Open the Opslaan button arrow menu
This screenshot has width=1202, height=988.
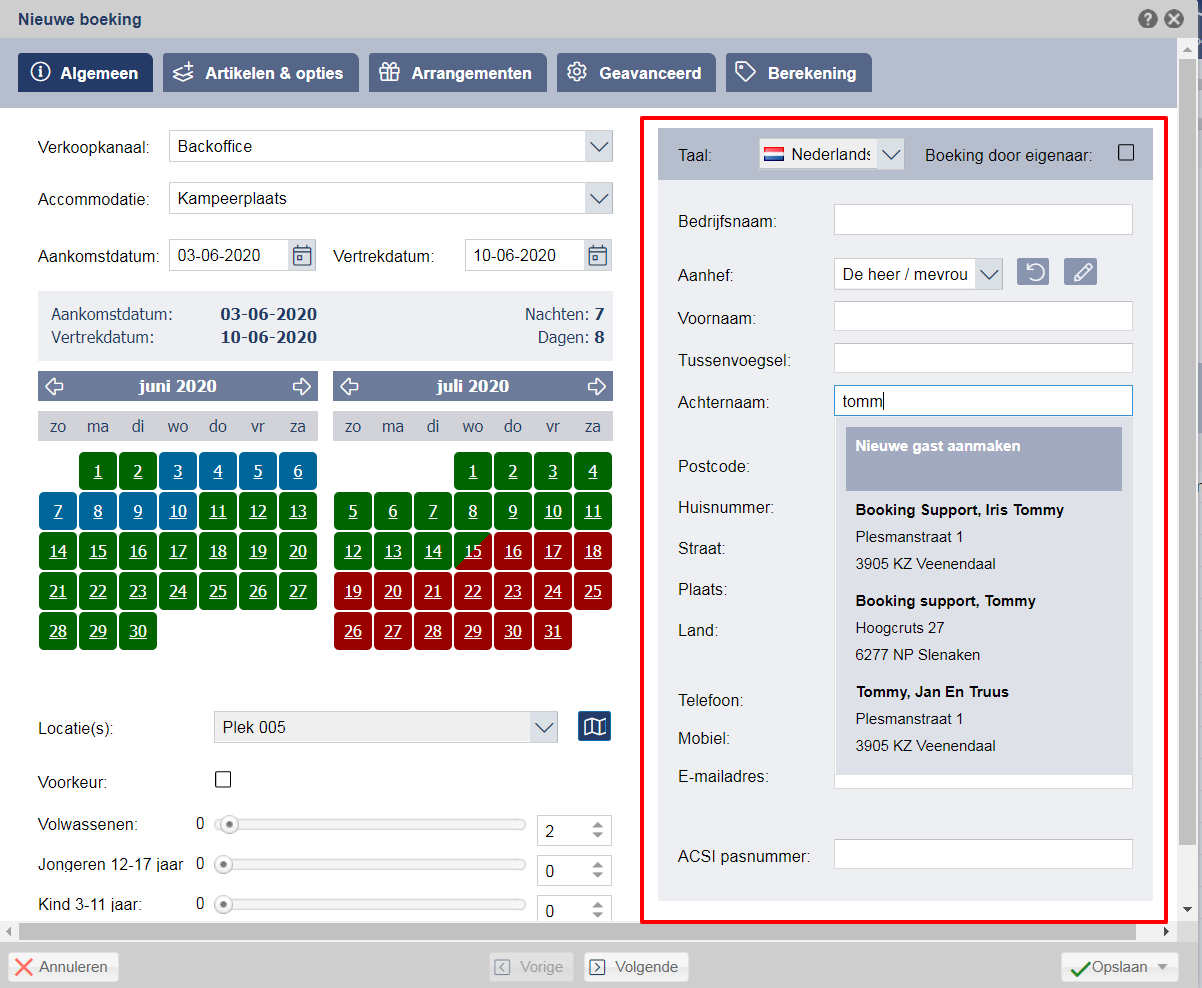(x=1162, y=967)
